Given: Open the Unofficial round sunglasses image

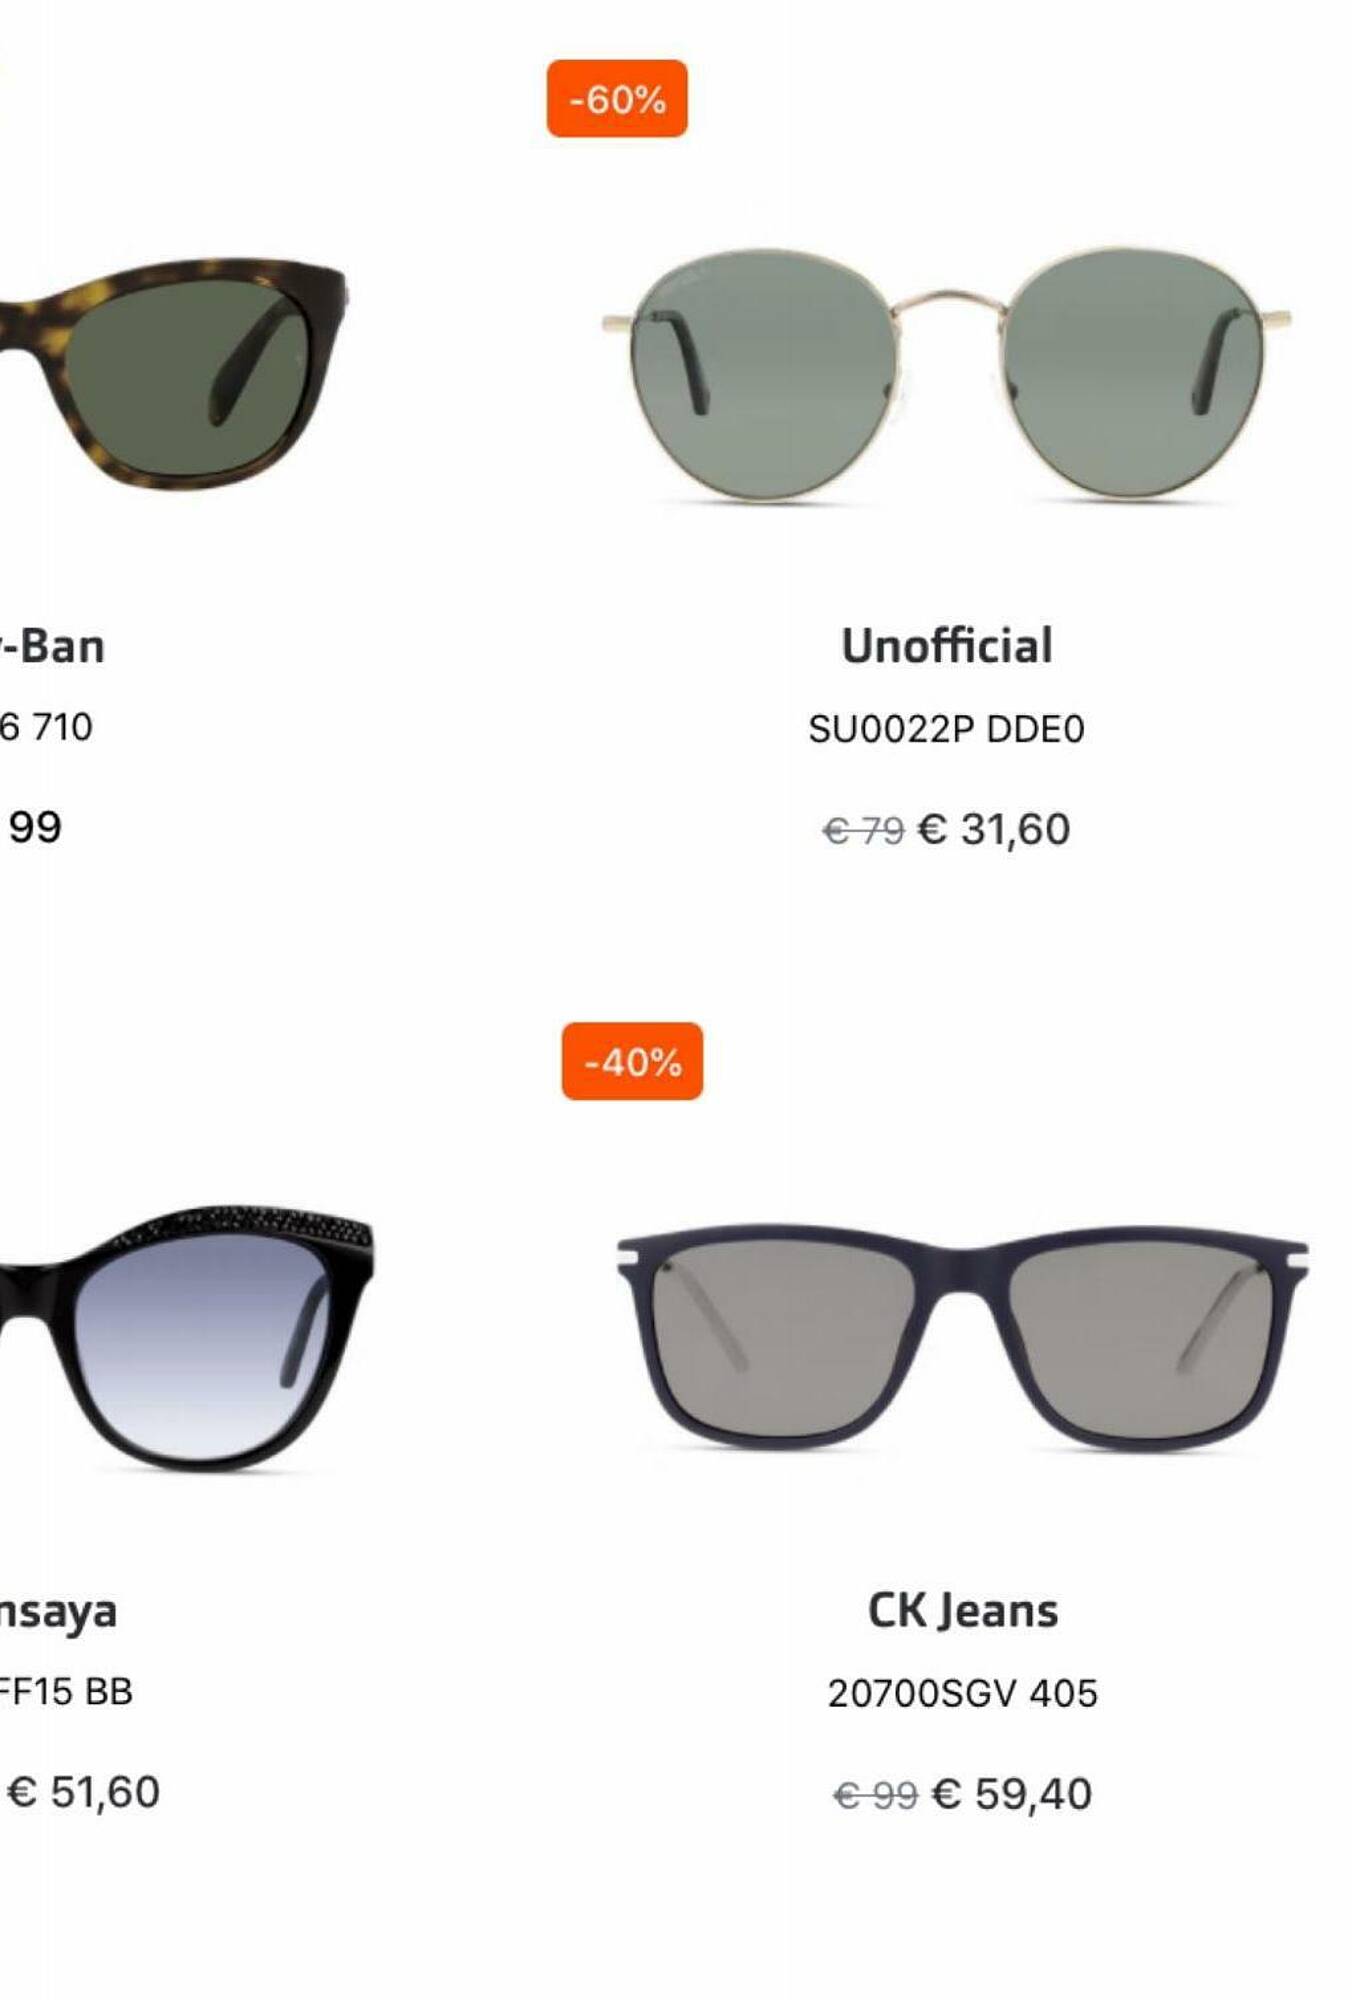Looking at the screenshot, I should (946, 374).
